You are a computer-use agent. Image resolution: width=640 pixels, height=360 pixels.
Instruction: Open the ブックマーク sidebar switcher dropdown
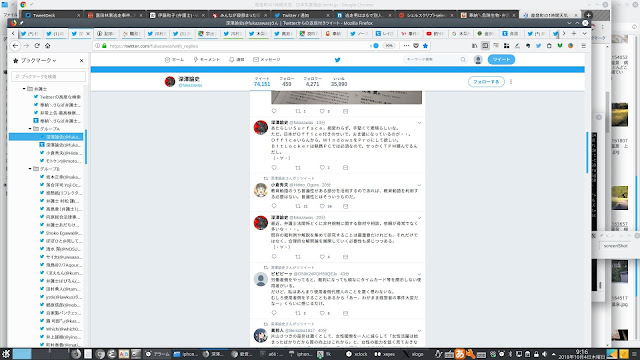pos(38,60)
